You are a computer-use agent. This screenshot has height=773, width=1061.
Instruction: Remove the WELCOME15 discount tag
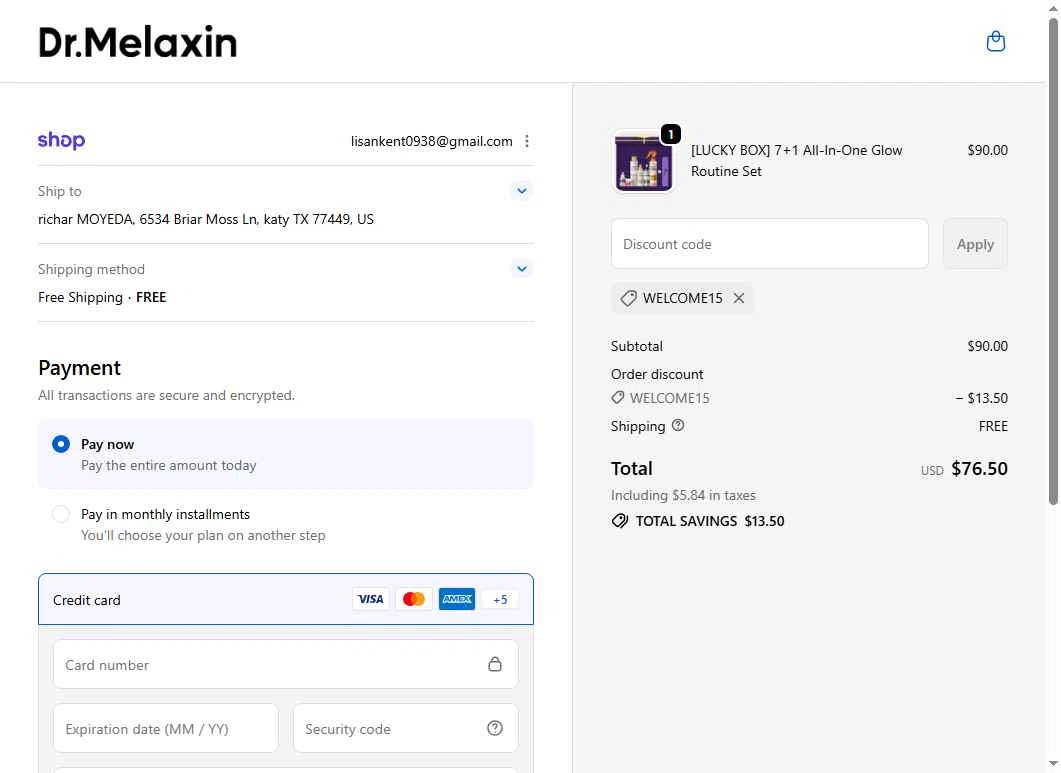tap(739, 298)
